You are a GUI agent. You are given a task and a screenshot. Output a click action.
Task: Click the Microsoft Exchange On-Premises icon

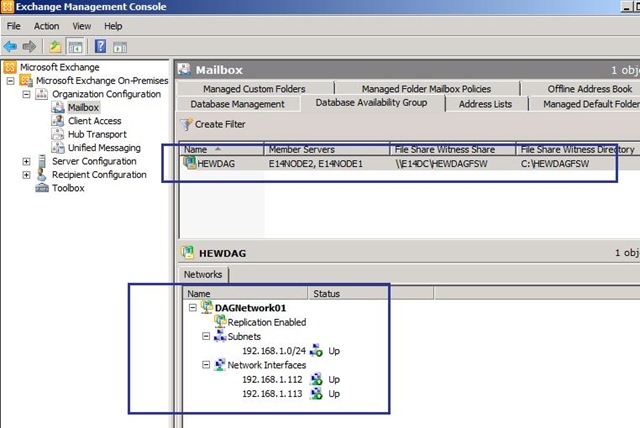pyautogui.click(x=27, y=80)
